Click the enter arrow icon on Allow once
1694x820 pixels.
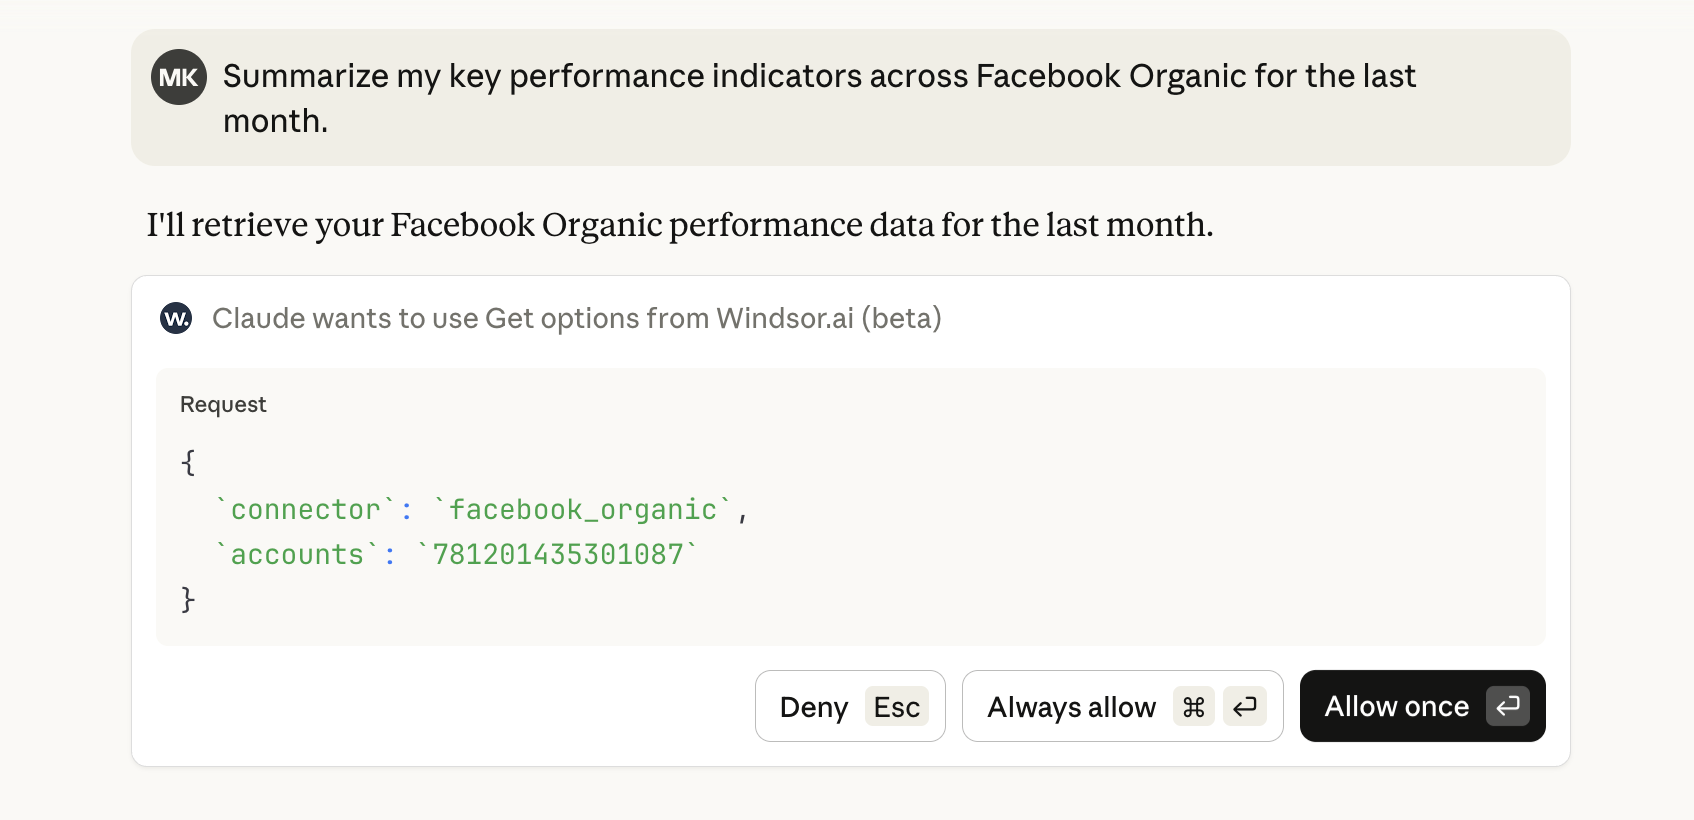click(1507, 706)
